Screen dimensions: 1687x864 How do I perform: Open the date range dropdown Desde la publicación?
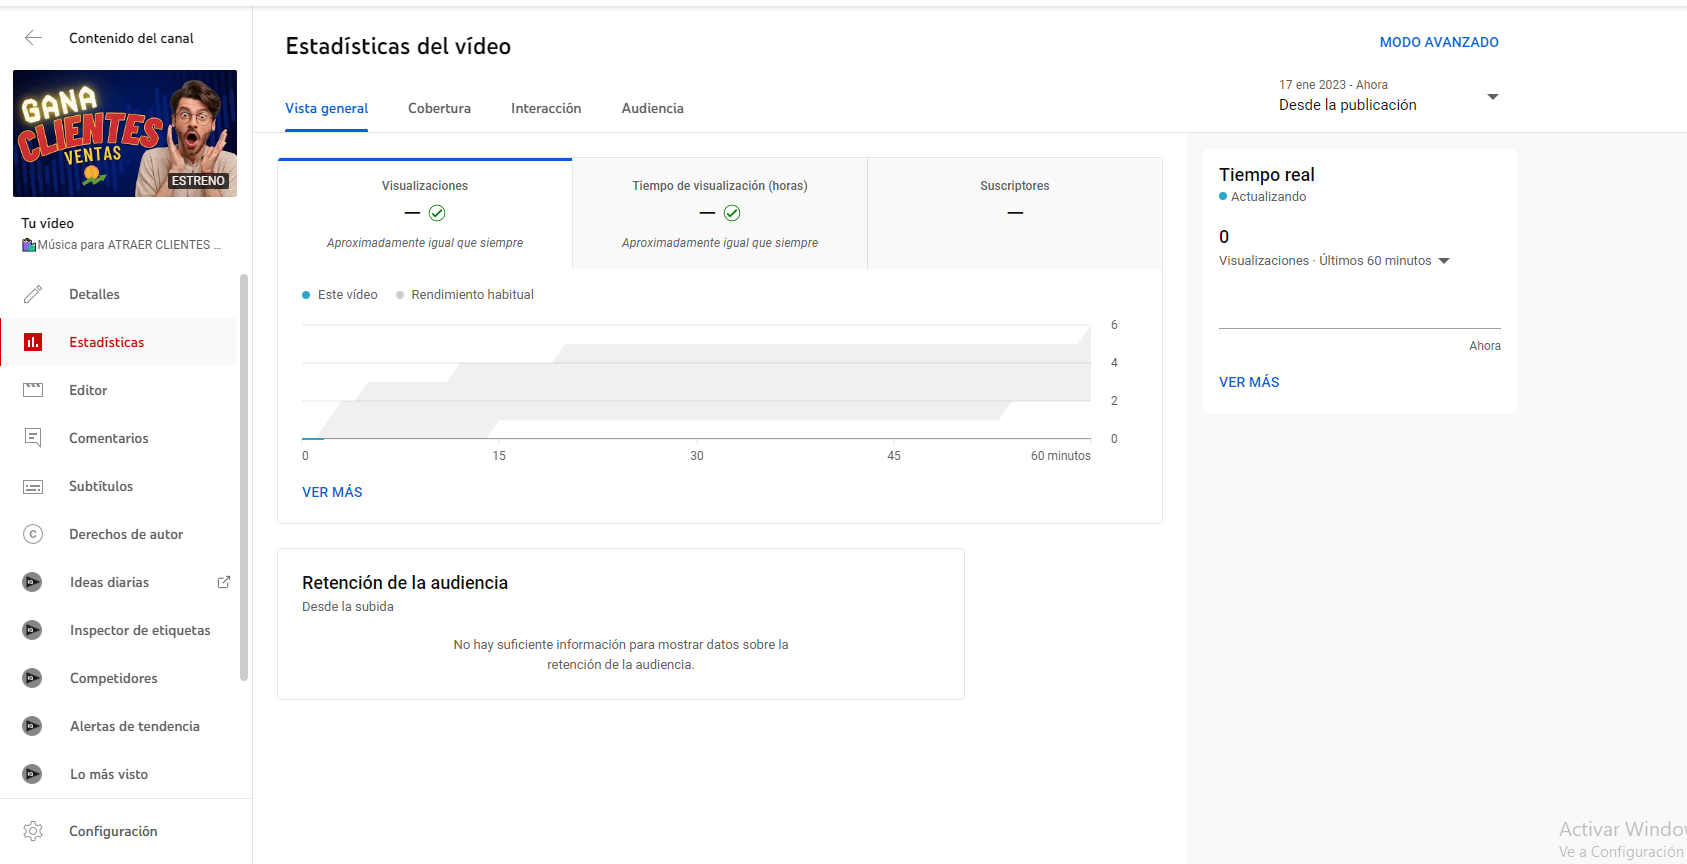pyautogui.click(x=1389, y=96)
